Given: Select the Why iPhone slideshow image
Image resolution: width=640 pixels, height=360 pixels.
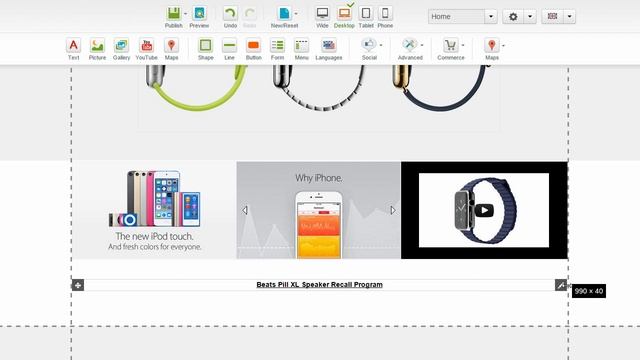Looking at the screenshot, I should point(318,210).
